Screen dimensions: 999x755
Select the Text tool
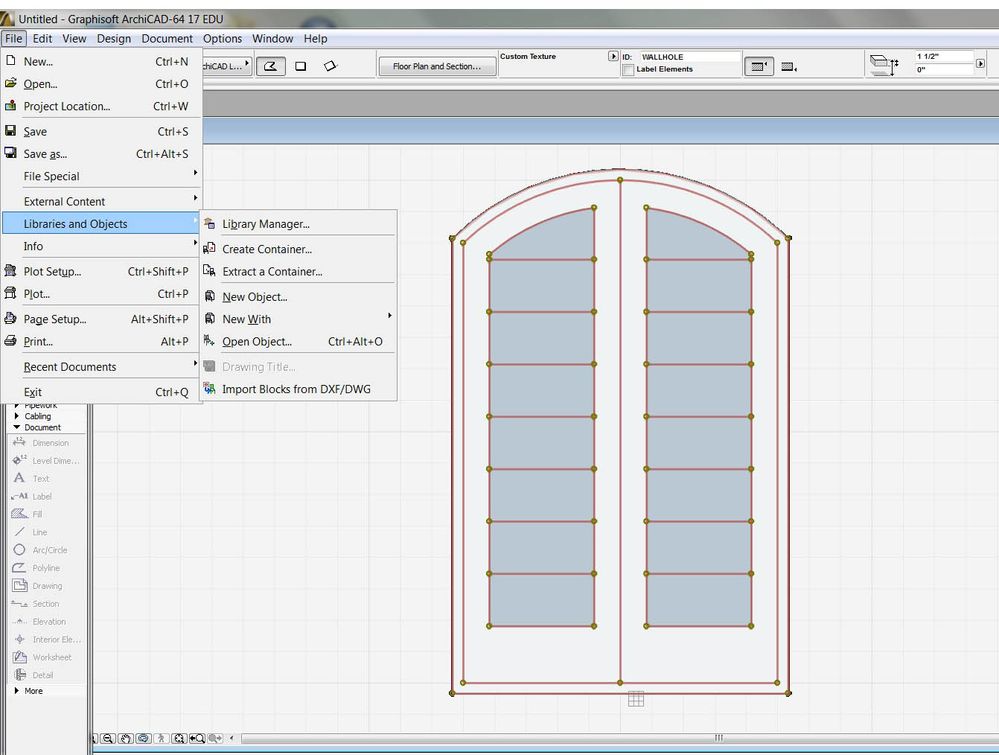point(40,478)
